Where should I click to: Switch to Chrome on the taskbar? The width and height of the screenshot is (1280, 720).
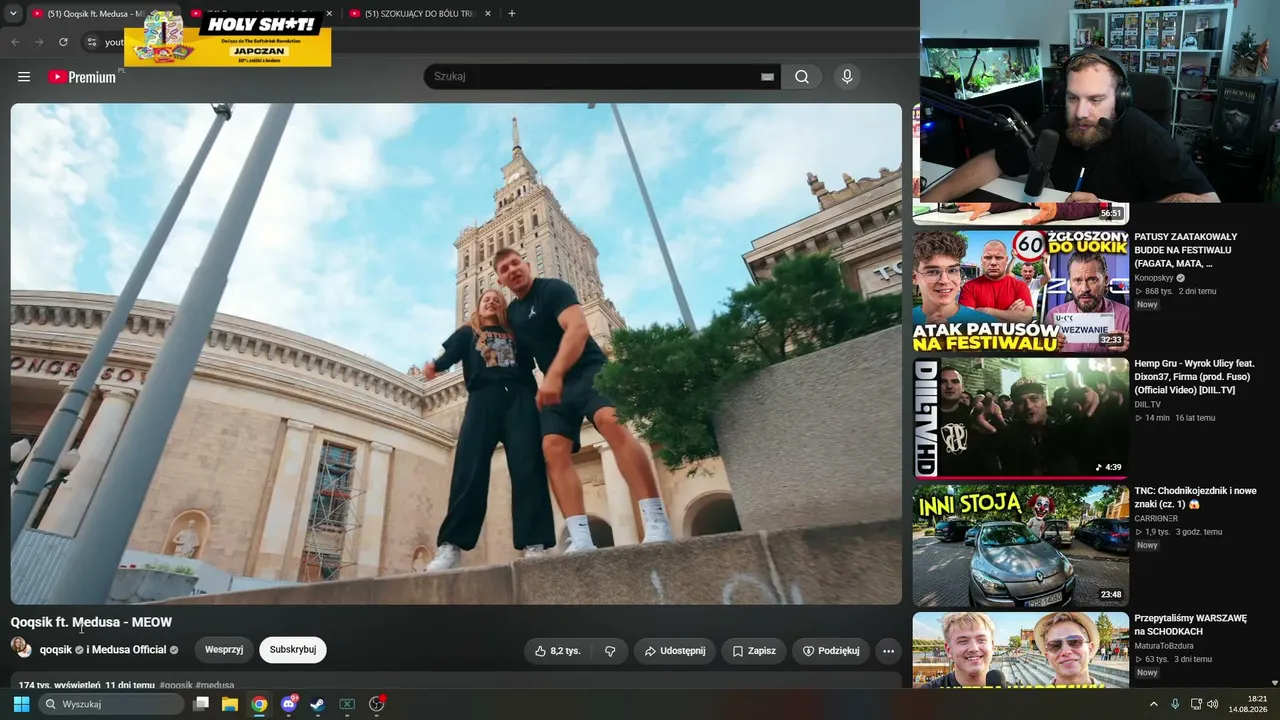click(x=259, y=704)
